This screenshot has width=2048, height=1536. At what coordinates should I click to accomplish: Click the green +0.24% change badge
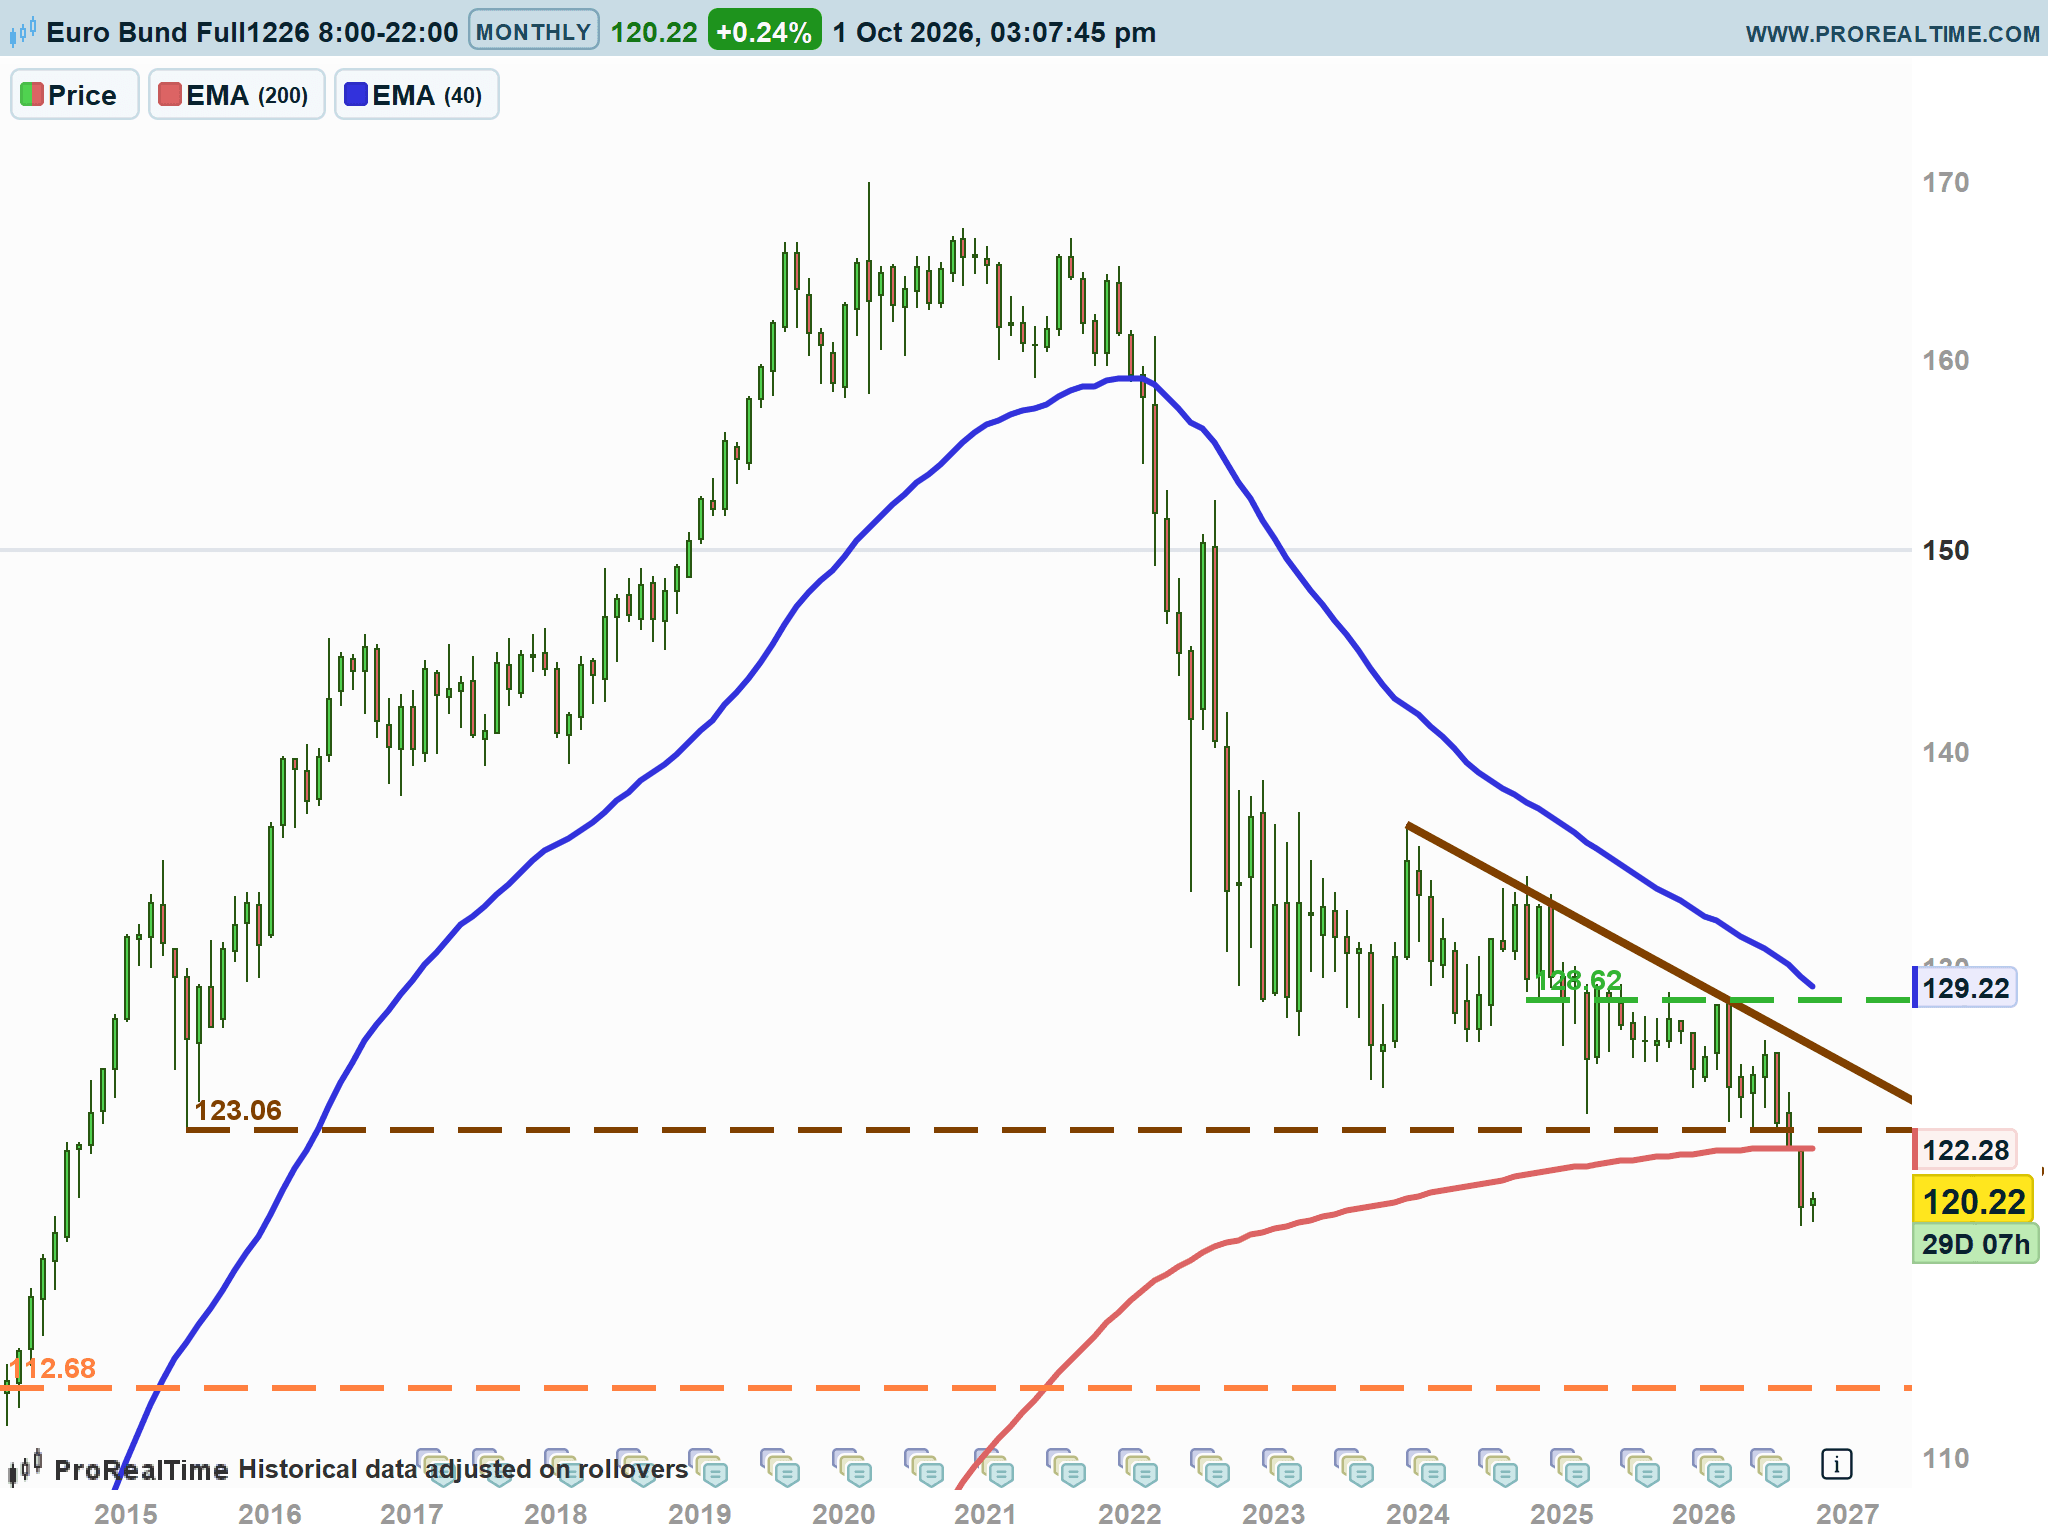764,31
